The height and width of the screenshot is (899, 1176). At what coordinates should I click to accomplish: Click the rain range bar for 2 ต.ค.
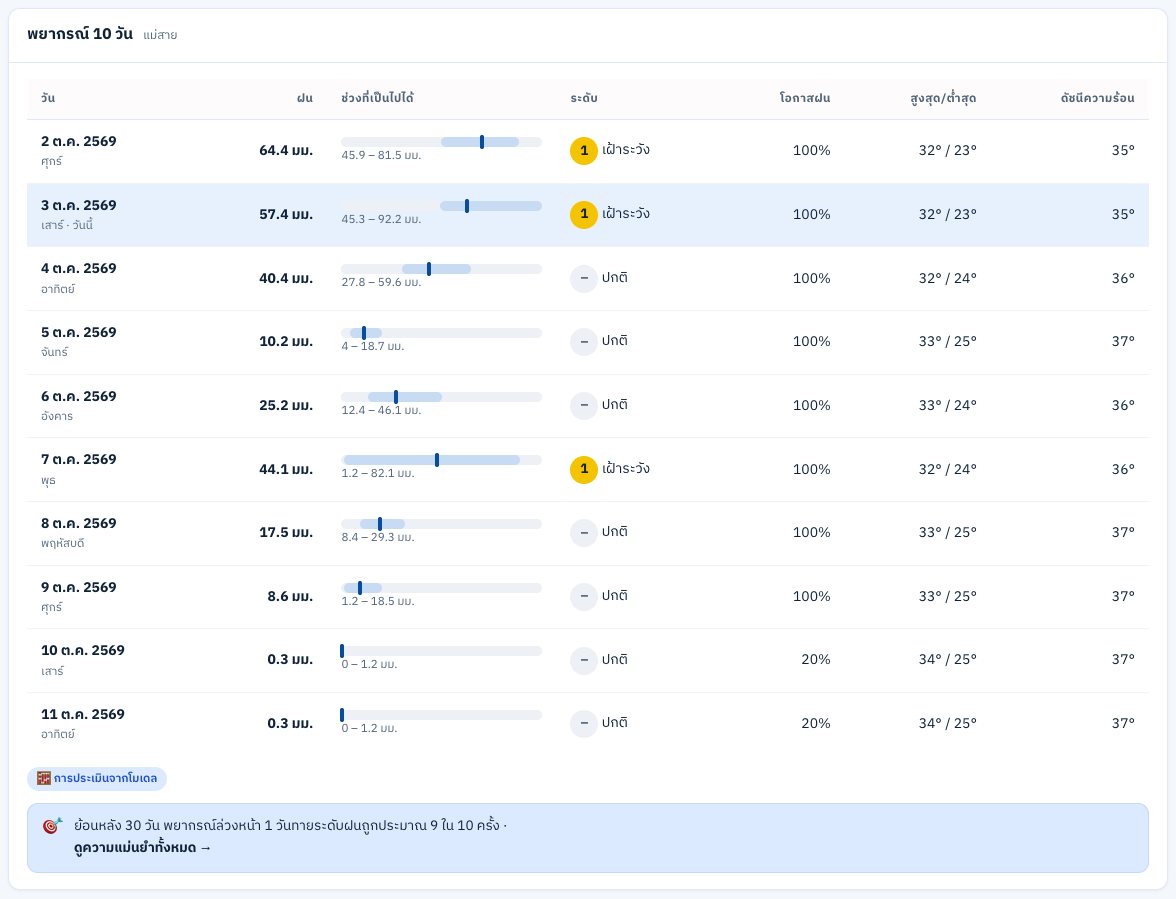point(441,142)
